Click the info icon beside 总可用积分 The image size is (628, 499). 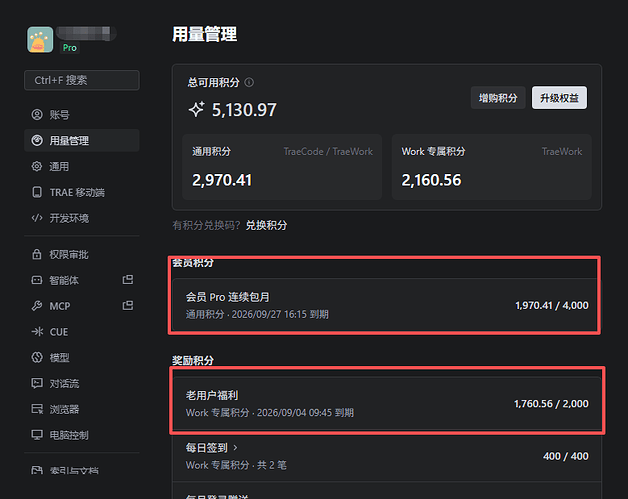pos(249,82)
